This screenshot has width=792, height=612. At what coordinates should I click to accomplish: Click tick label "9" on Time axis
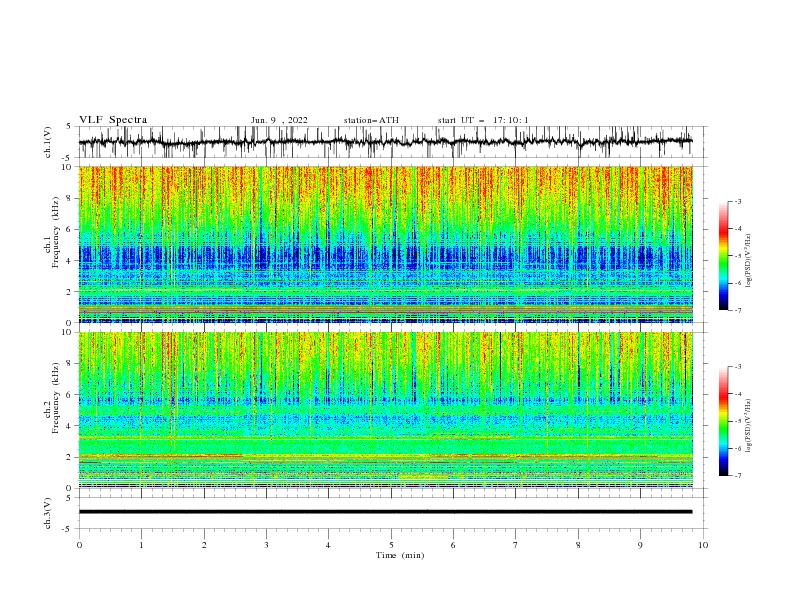tap(640, 545)
